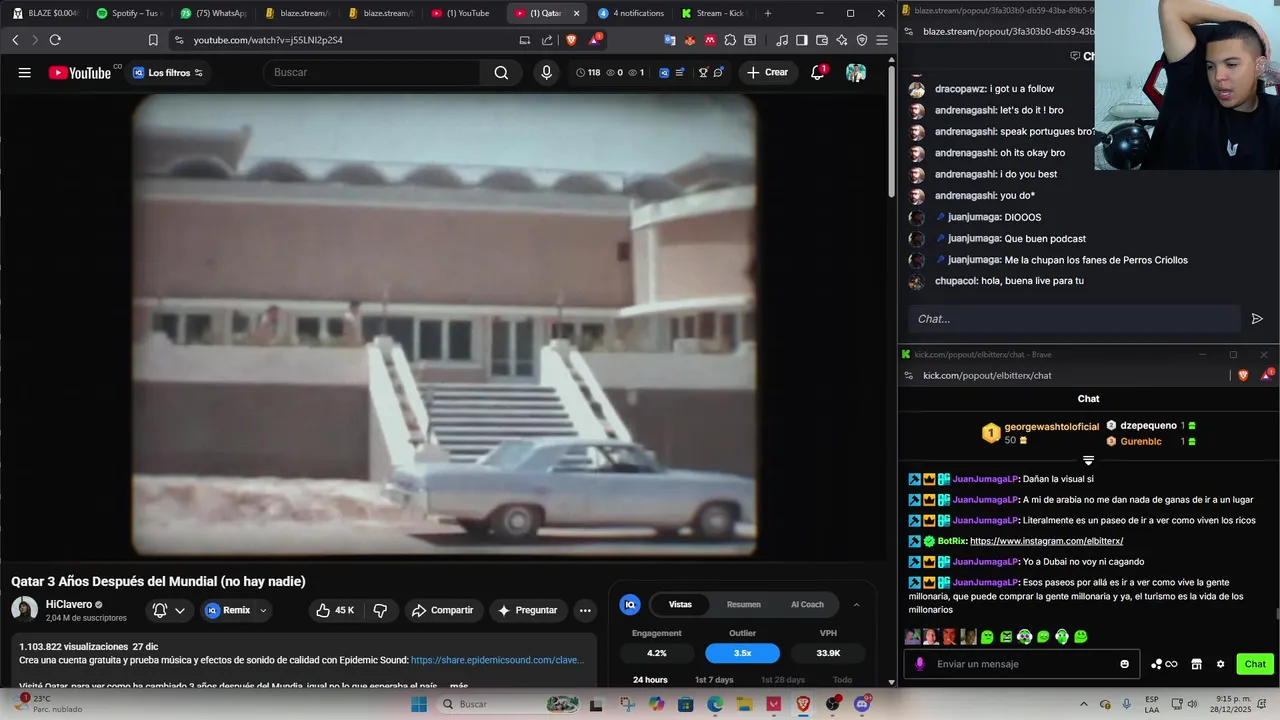The image size is (1280, 720).
Task: Search with your voice microphone icon
Action: 546,72
